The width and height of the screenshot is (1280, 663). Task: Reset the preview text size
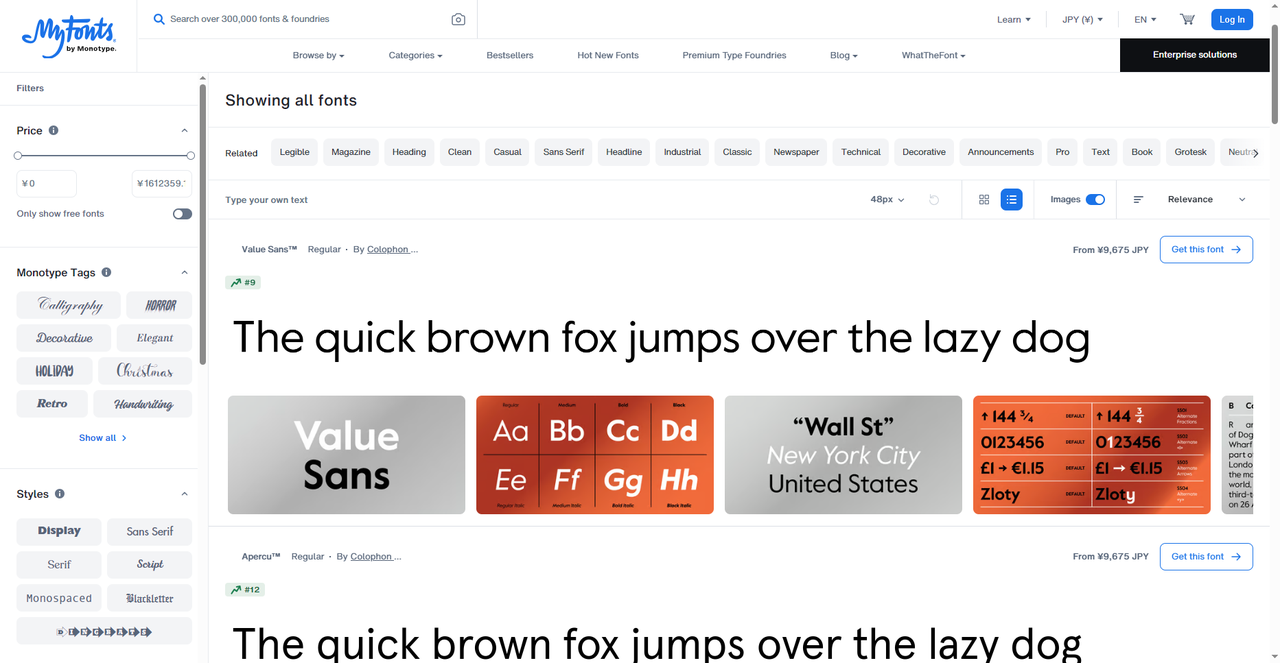(934, 200)
